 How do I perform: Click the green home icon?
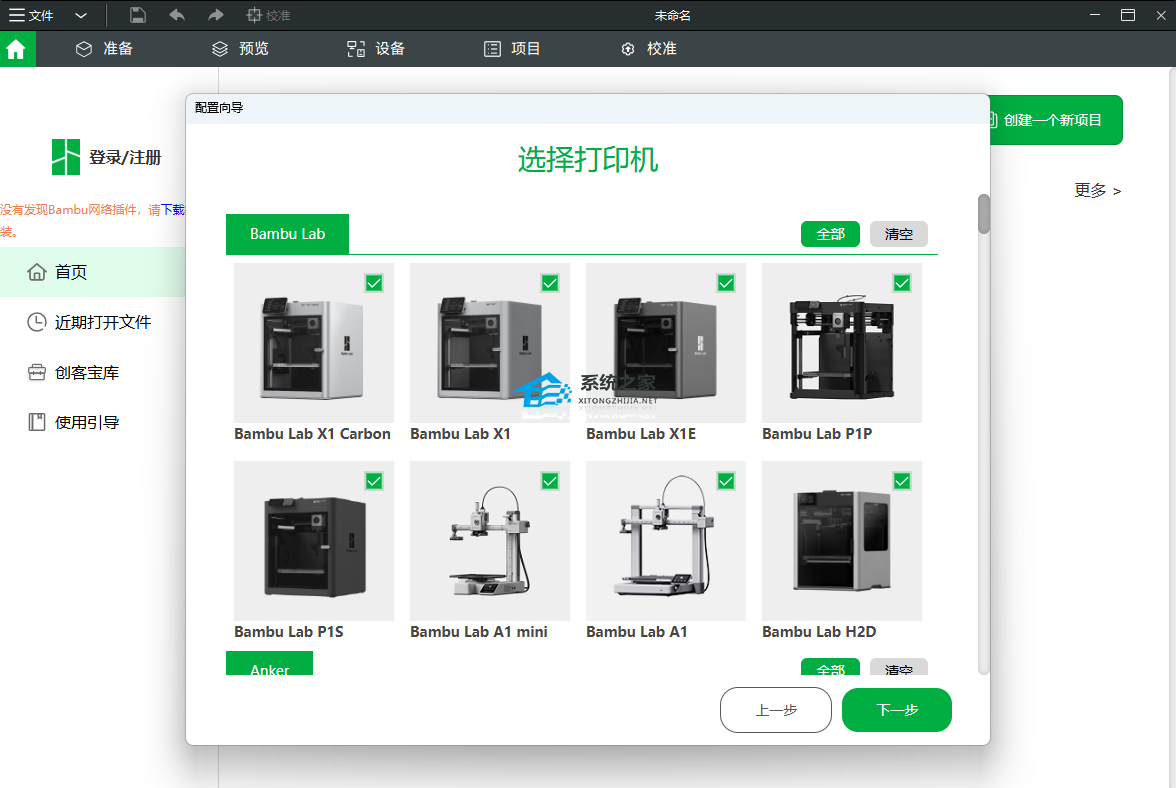pyautogui.click(x=16, y=49)
